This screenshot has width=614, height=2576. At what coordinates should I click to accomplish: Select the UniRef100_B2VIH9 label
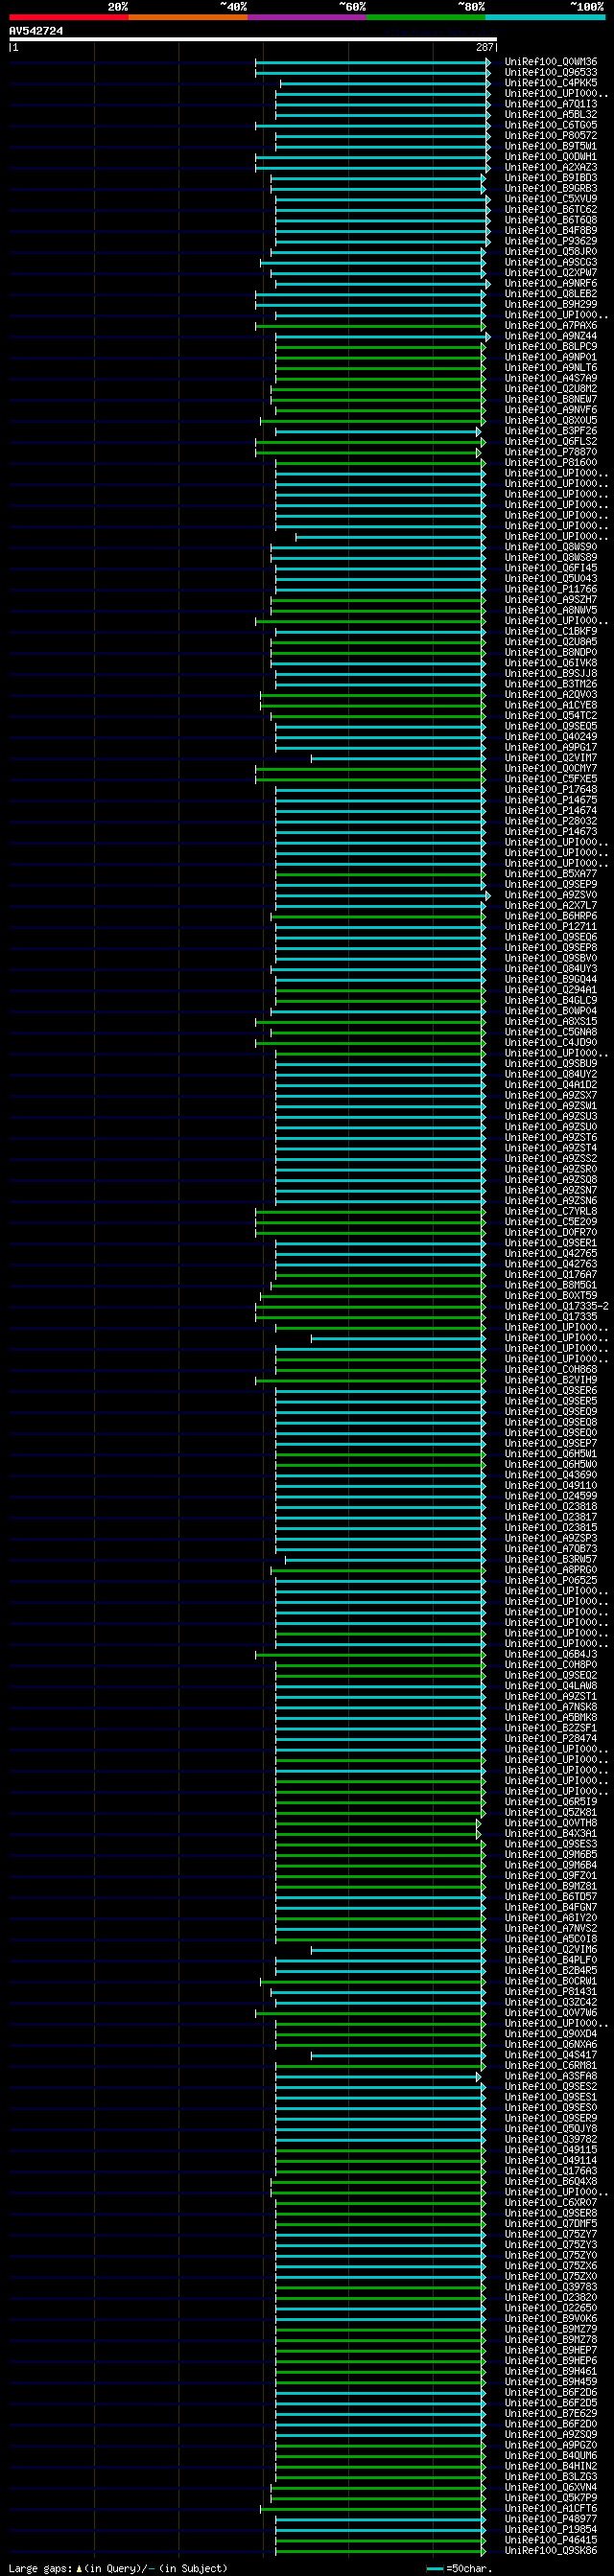tap(551, 1381)
